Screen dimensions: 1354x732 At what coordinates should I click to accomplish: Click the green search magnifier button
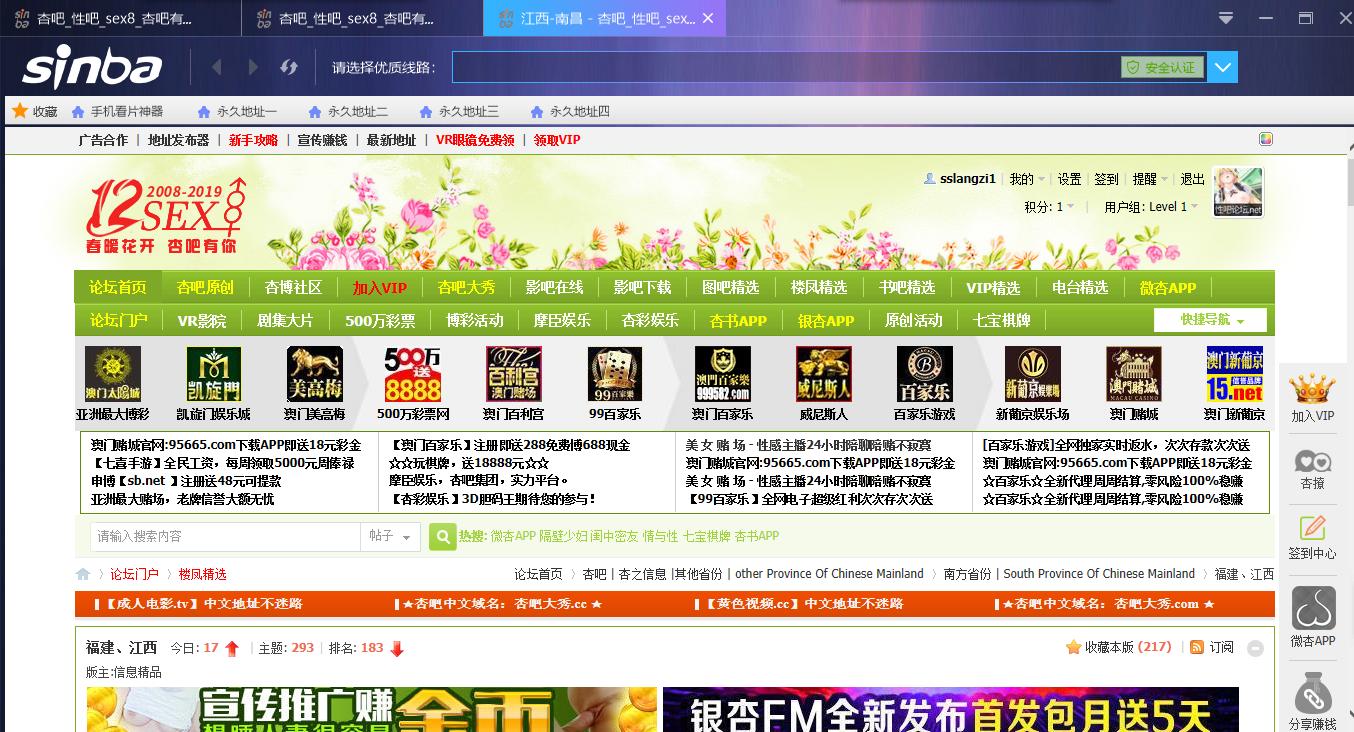point(442,537)
